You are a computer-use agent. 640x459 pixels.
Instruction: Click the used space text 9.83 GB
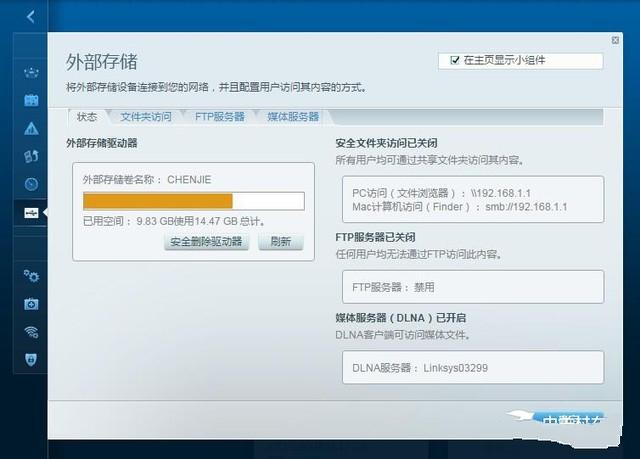[x=155, y=221]
